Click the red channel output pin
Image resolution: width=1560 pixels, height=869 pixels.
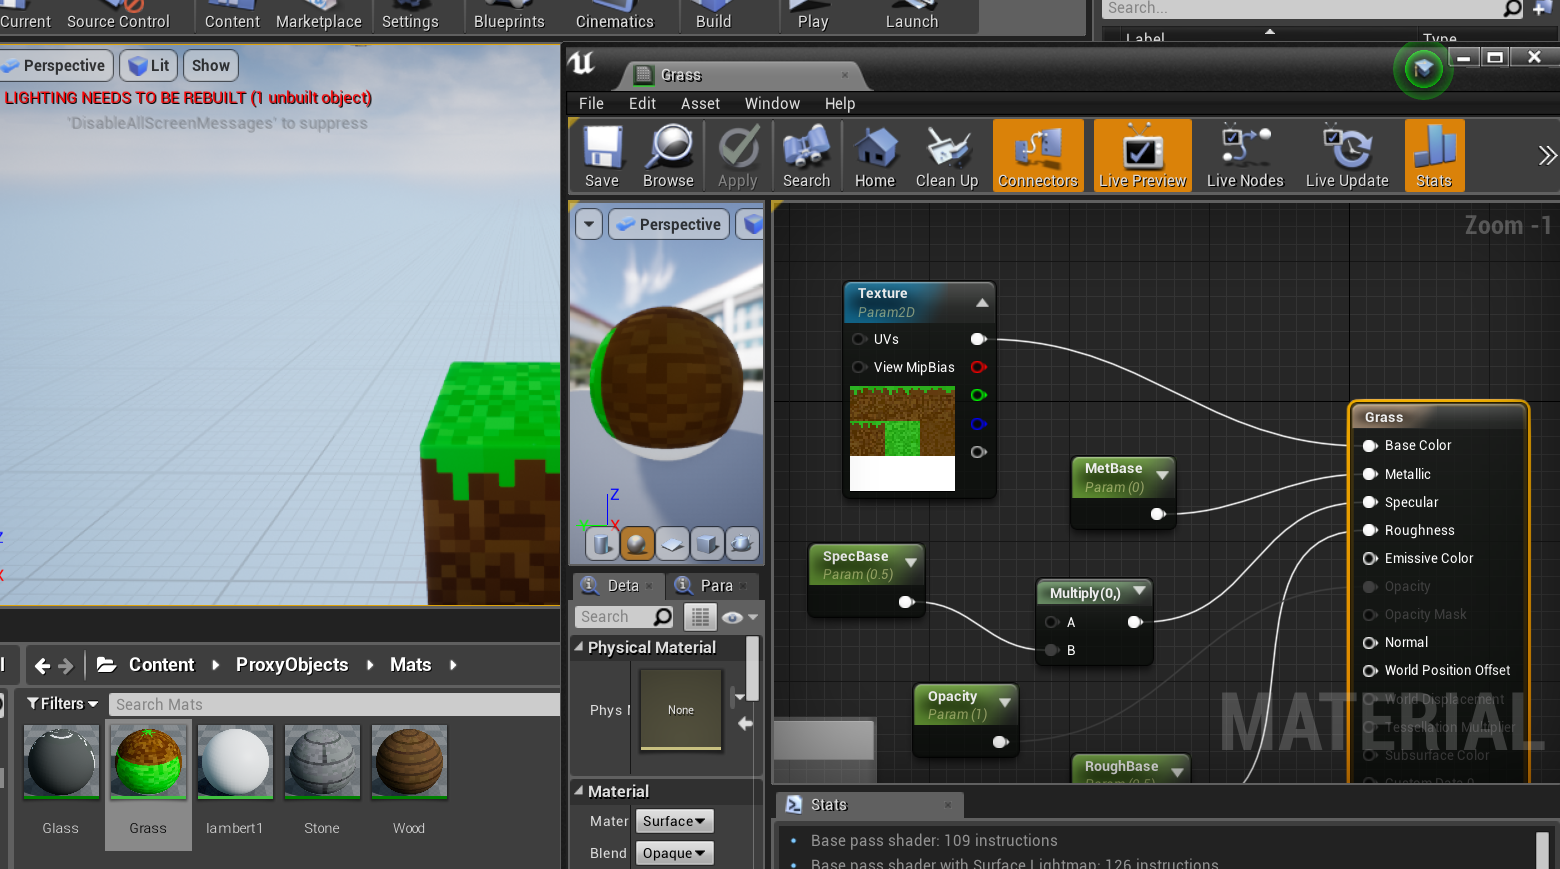(x=978, y=367)
